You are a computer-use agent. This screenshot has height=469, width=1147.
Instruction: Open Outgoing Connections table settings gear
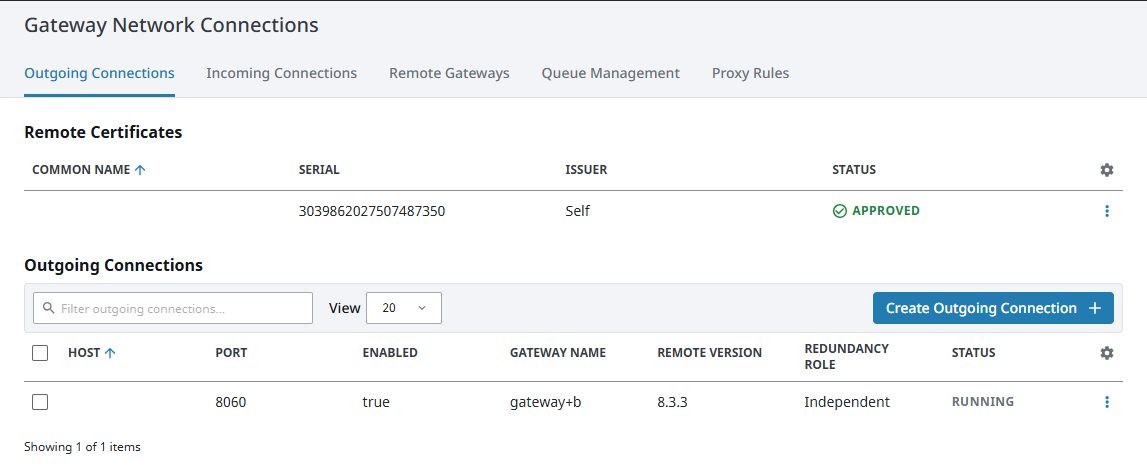coord(1107,353)
